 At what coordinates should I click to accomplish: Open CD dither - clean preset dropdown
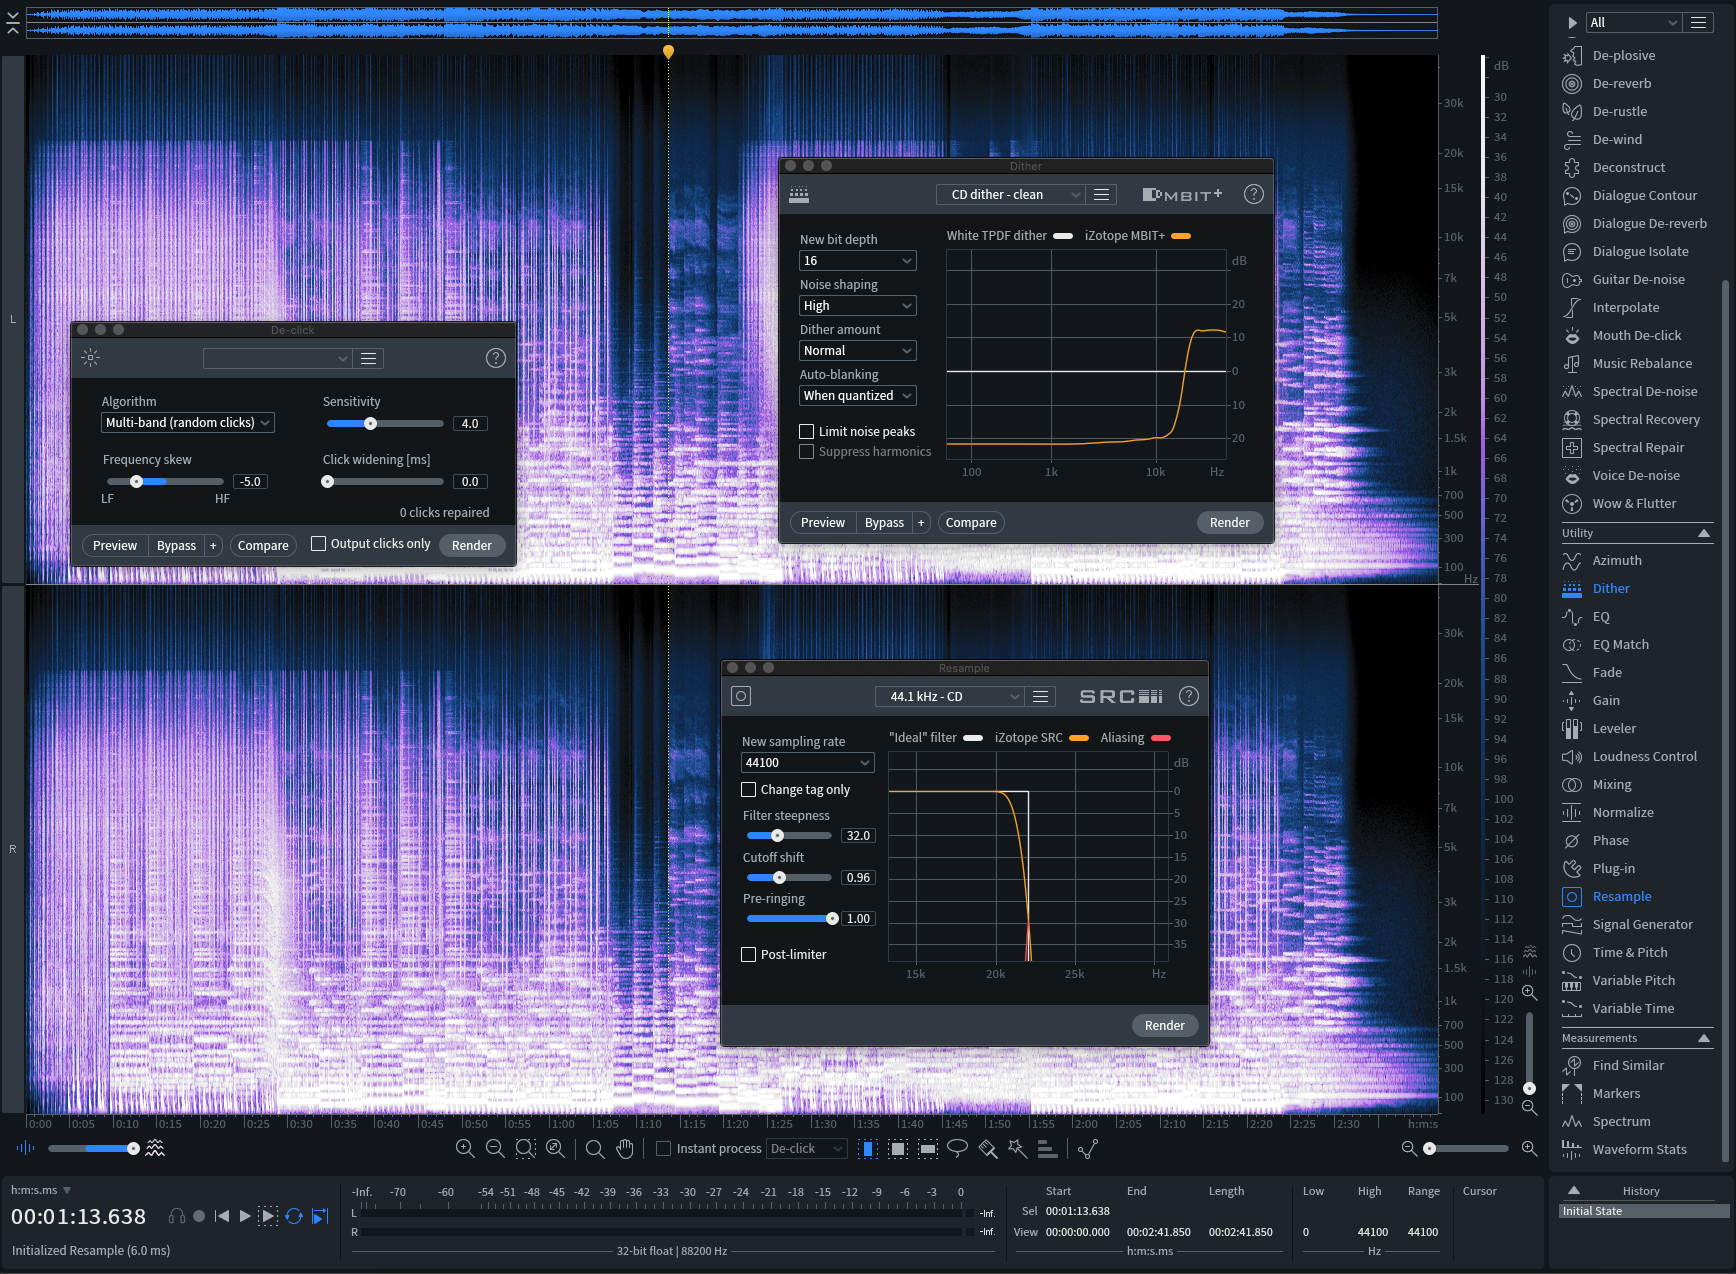(x=1011, y=195)
